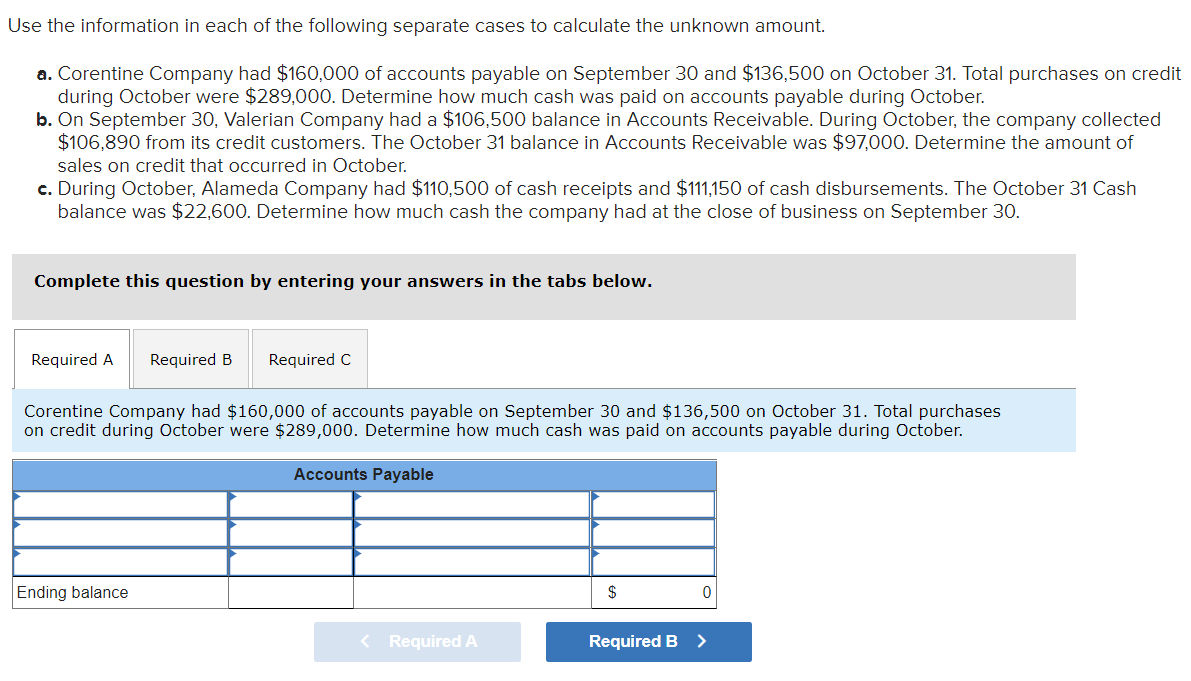Open the first-row debit description dropdown

point(120,504)
